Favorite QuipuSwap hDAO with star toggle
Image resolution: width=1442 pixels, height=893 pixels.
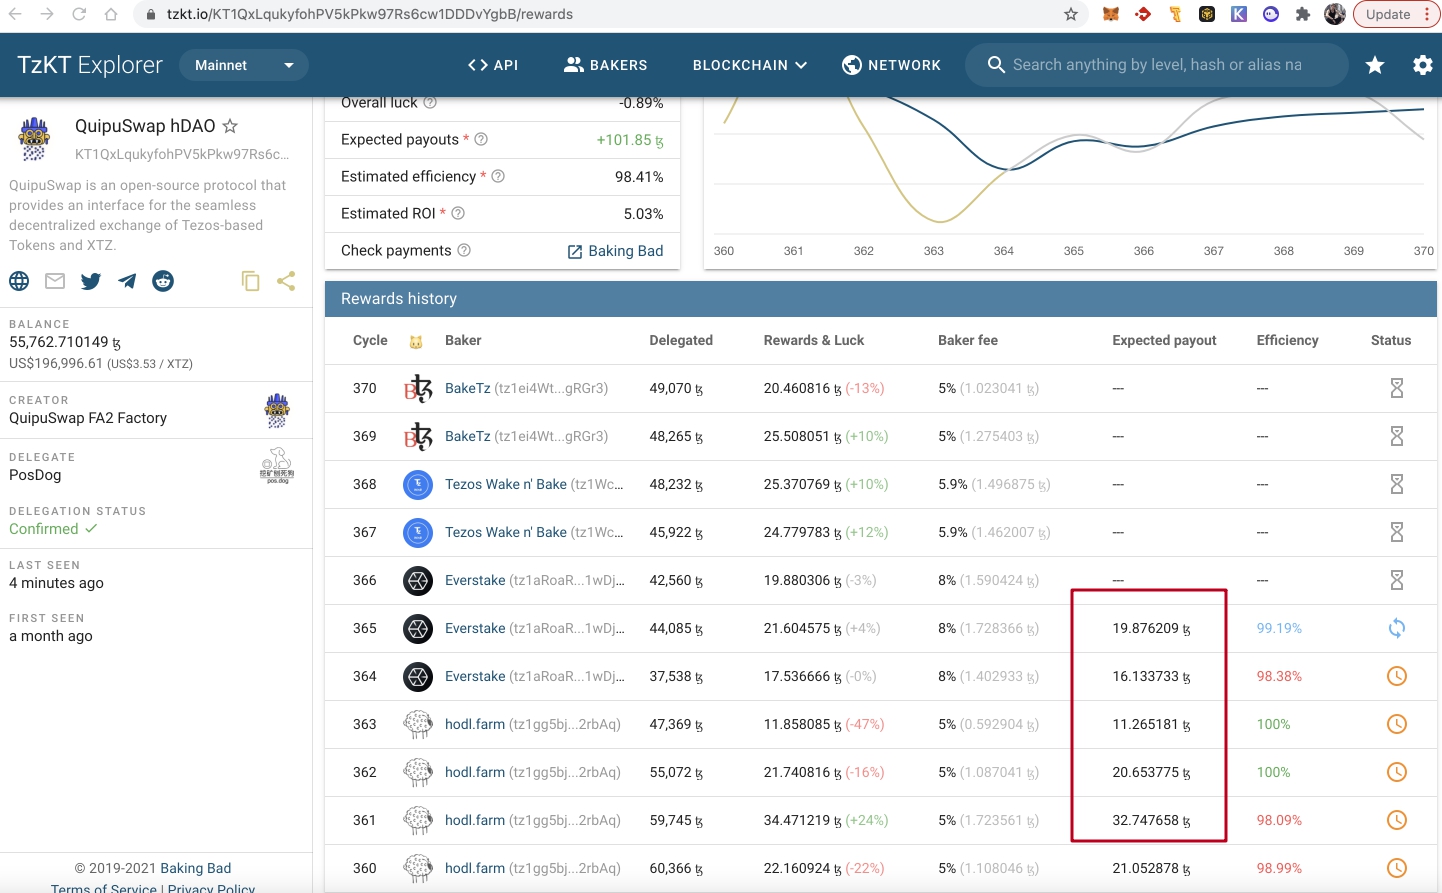pyautogui.click(x=230, y=126)
